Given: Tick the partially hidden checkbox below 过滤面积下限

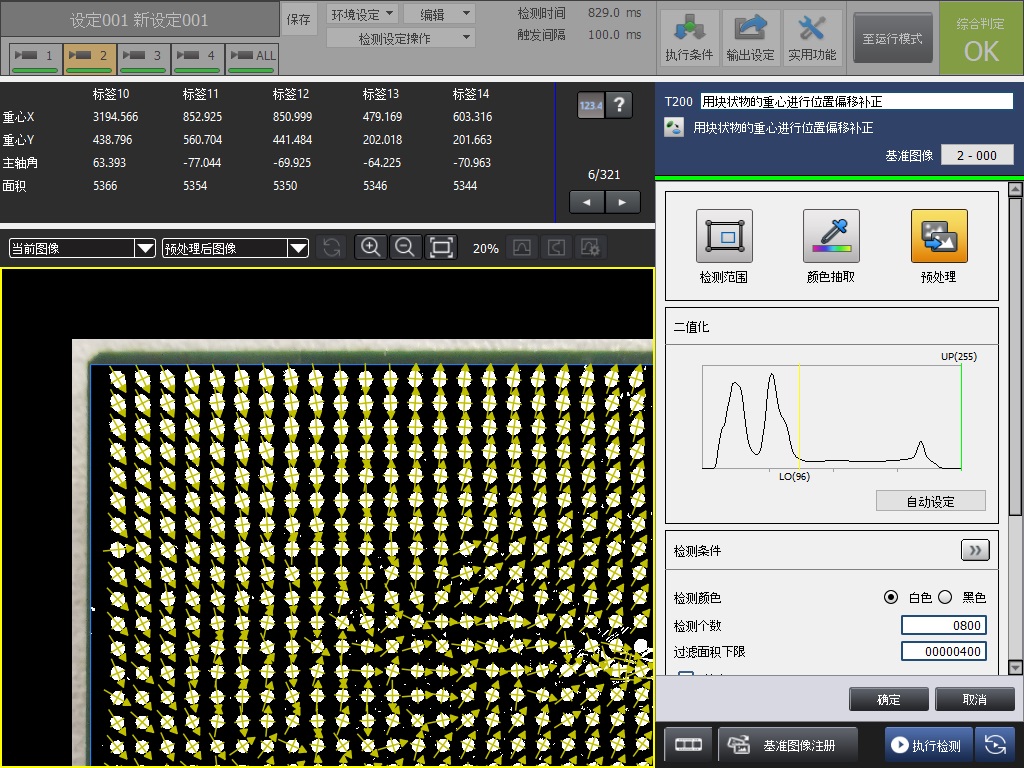Looking at the screenshot, I should (x=686, y=677).
